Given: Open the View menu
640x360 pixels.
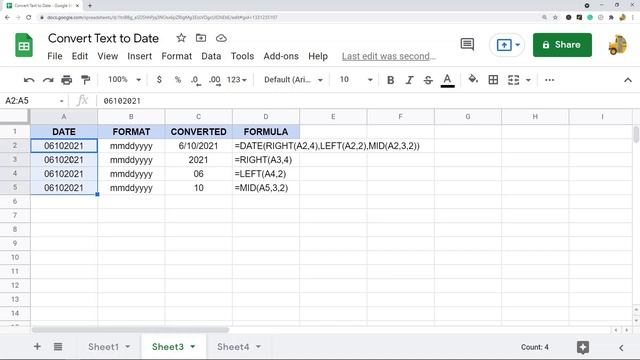Looking at the screenshot, I should pos(108,56).
